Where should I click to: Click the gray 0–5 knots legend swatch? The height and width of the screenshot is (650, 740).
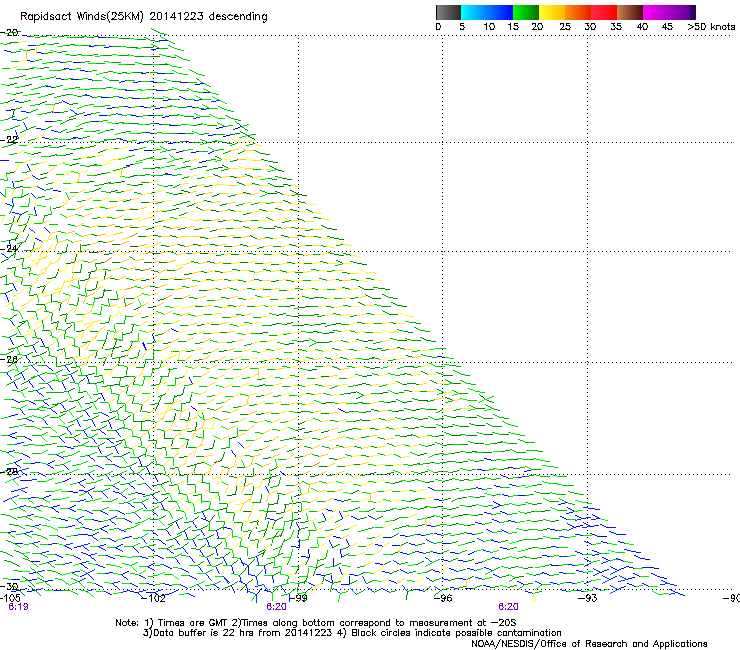tap(448, 12)
